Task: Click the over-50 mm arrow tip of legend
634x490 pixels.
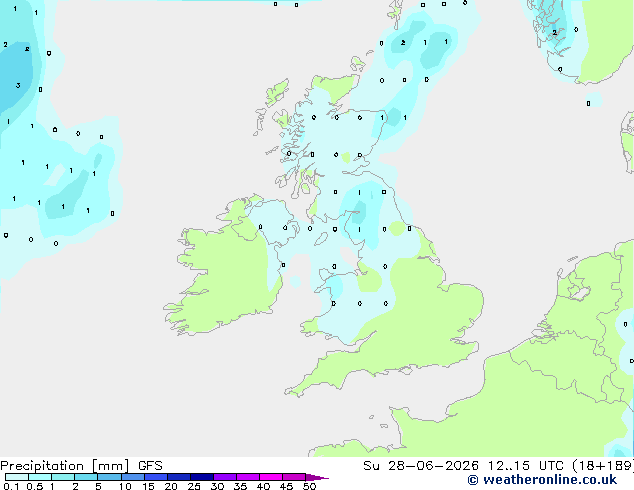Action: click(317, 477)
